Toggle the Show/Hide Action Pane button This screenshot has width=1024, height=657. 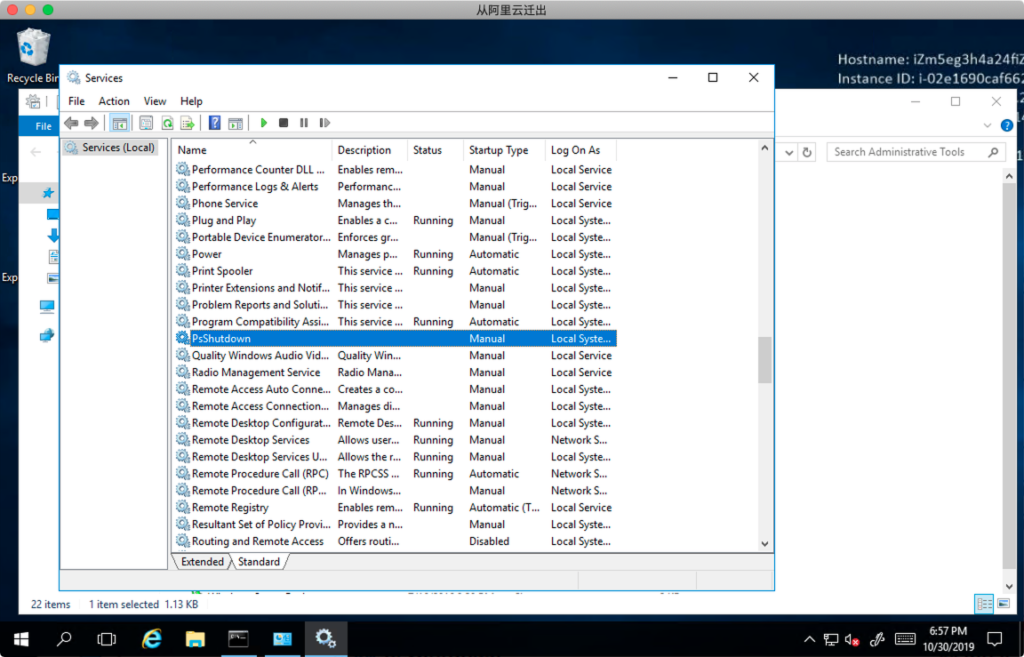coord(235,123)
